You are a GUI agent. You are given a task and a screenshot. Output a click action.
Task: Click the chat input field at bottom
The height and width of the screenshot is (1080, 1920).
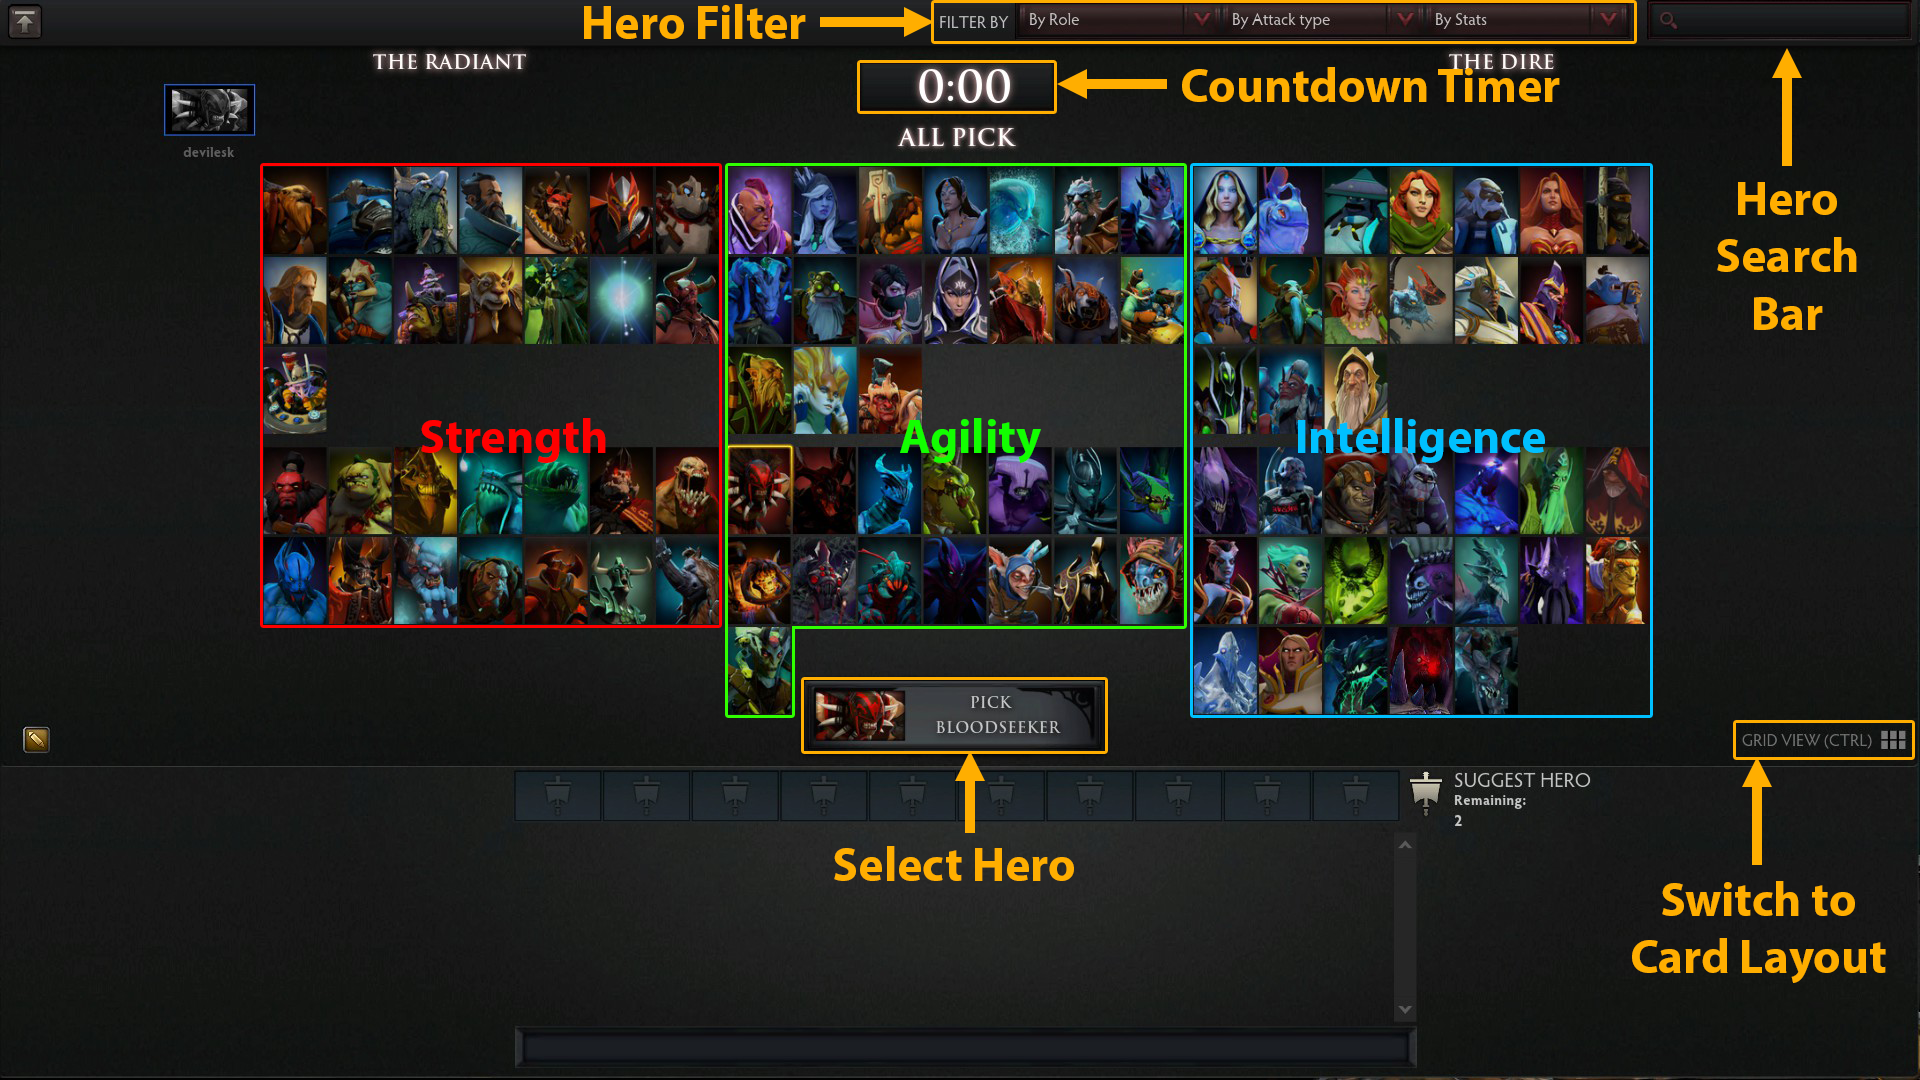tap(965, 1047)
